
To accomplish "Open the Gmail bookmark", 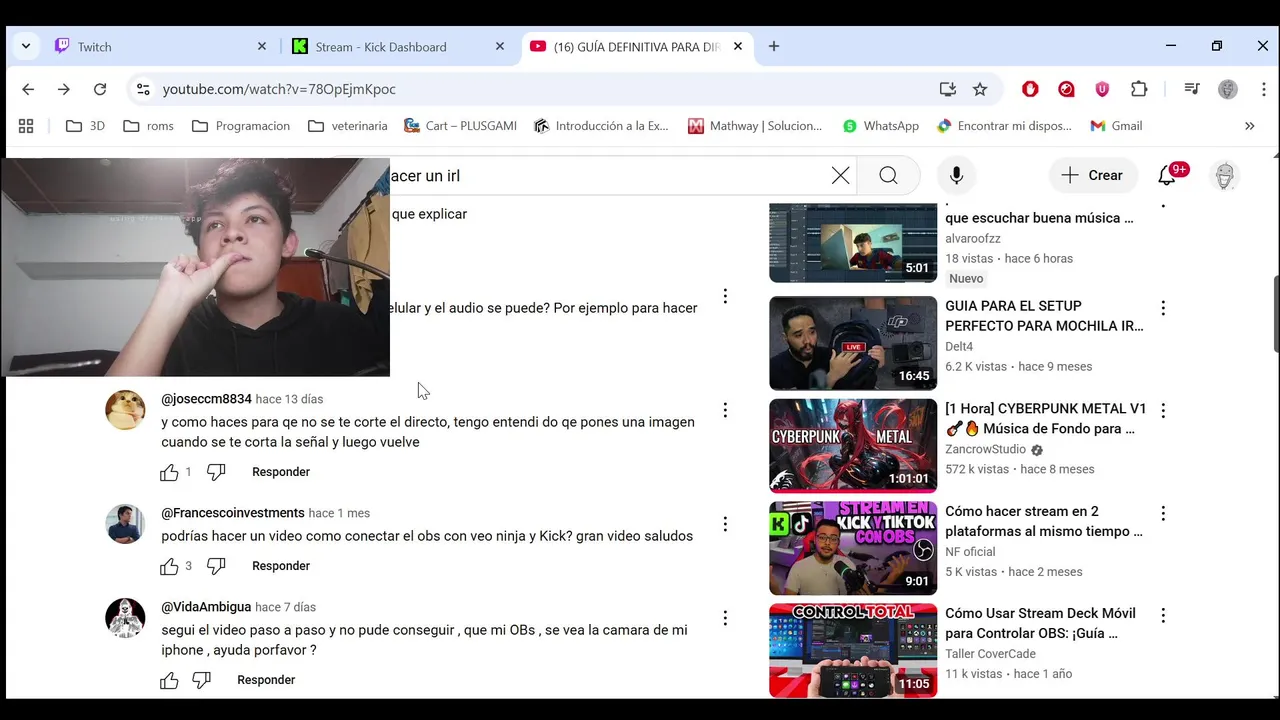I will tap(1116, 126).
